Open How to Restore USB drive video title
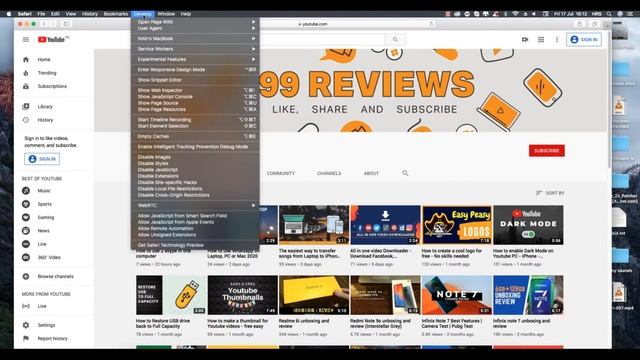 pos(163,323)
